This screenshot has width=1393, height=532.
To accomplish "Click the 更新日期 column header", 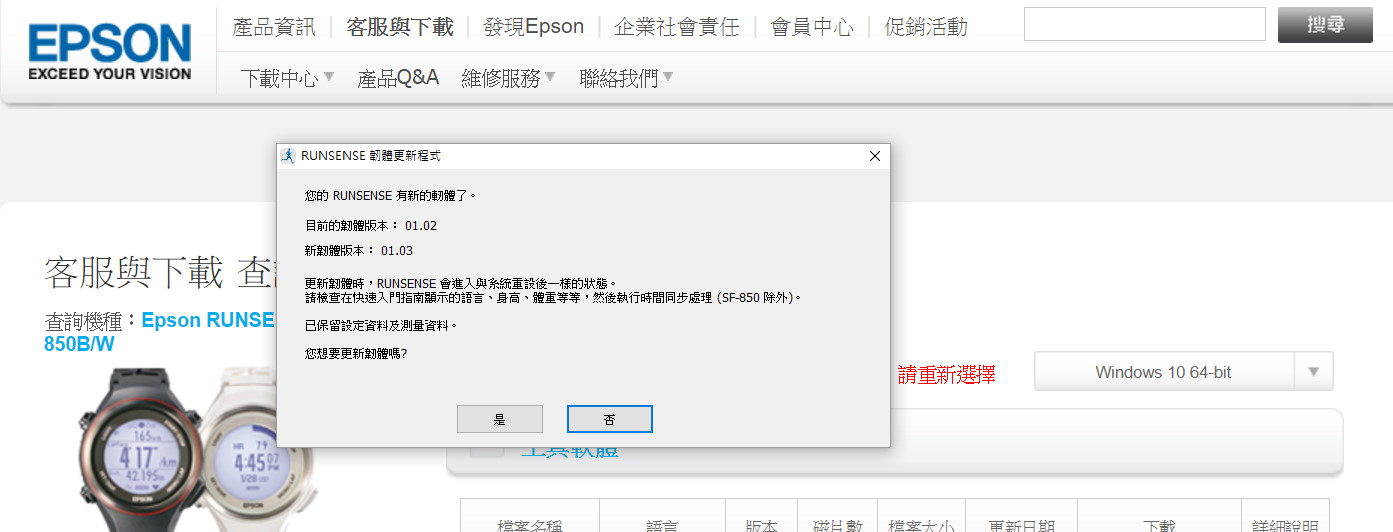I will point(1021,526).
